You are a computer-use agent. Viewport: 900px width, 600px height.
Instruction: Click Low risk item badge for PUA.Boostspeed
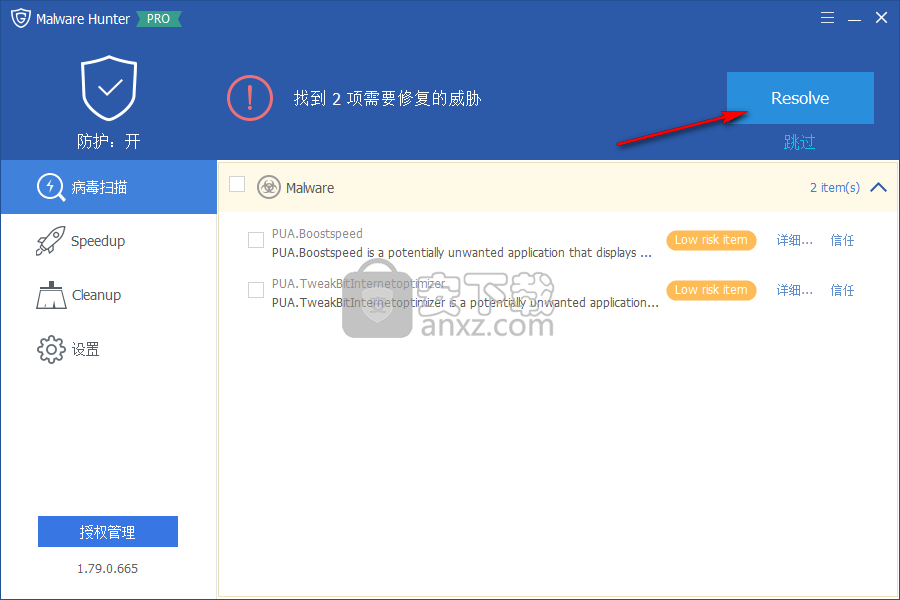pyautogui.click(x=711, y=240)
